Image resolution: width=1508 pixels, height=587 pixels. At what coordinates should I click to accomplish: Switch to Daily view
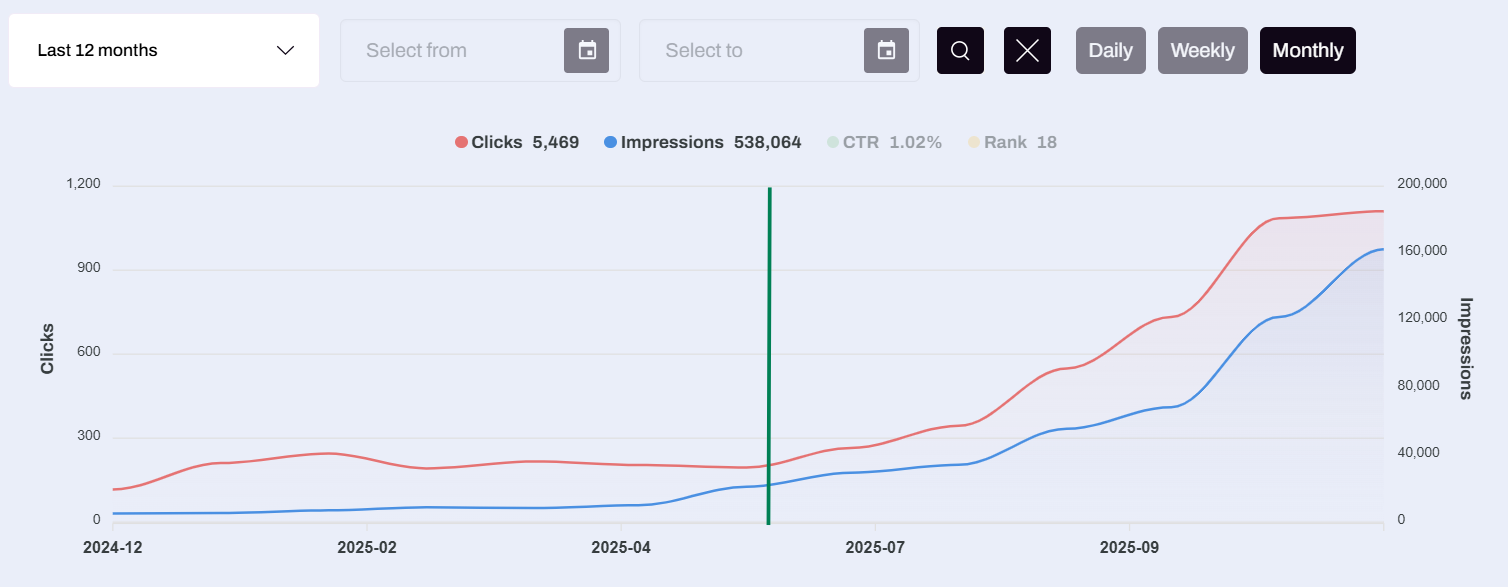pyautogui.click(x=1110, y=50)
